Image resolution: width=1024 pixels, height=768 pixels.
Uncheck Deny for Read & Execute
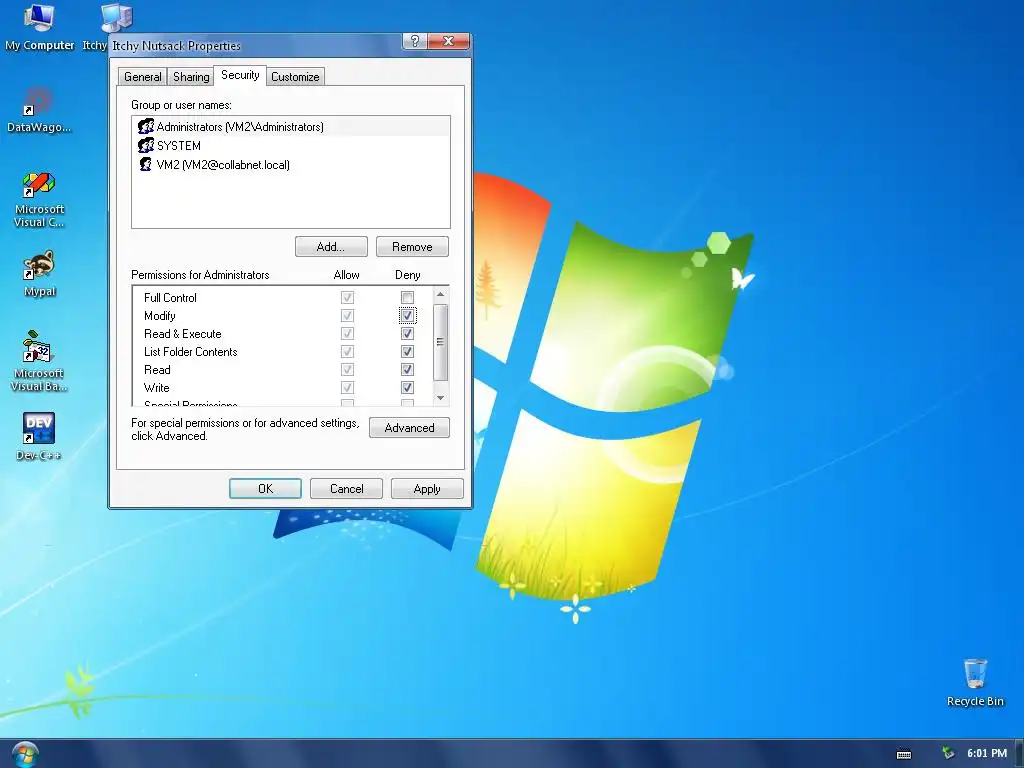point(408,334)
